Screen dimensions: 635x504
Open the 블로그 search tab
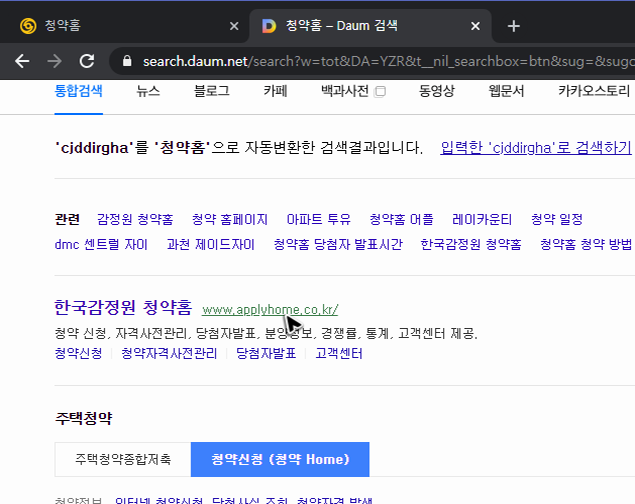click(x=211, y=91)
